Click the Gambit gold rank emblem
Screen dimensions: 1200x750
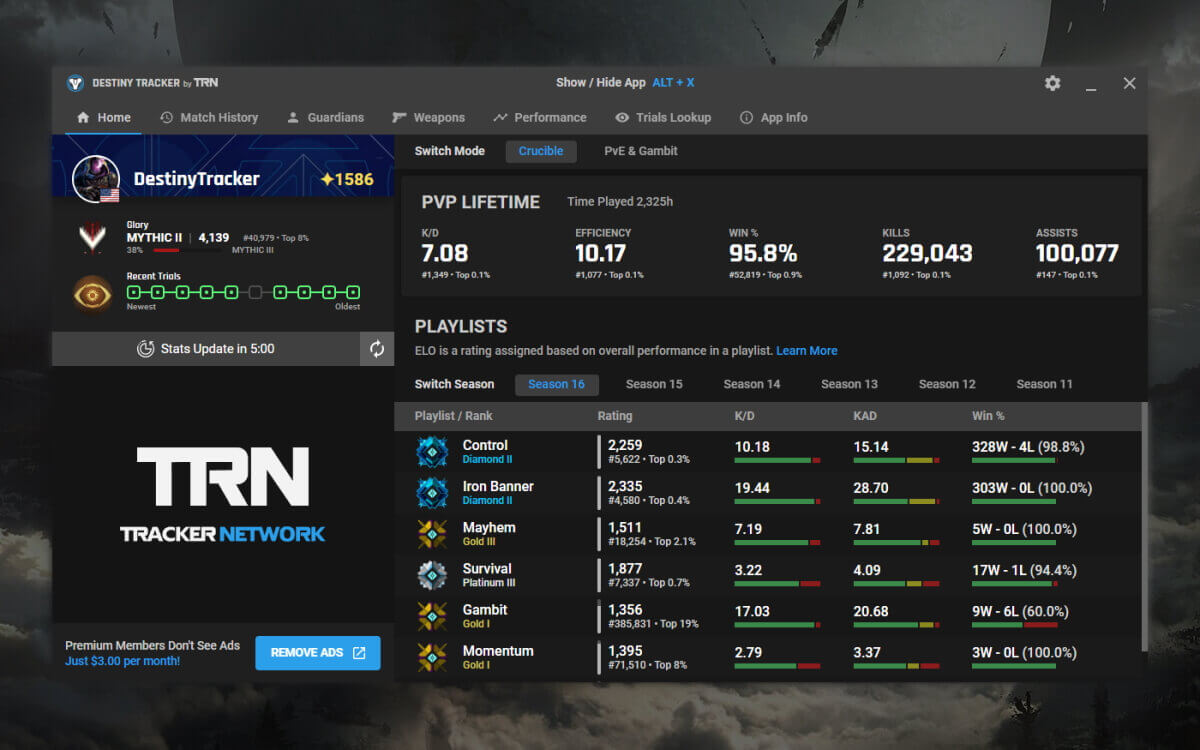click(x=432, y=616)
